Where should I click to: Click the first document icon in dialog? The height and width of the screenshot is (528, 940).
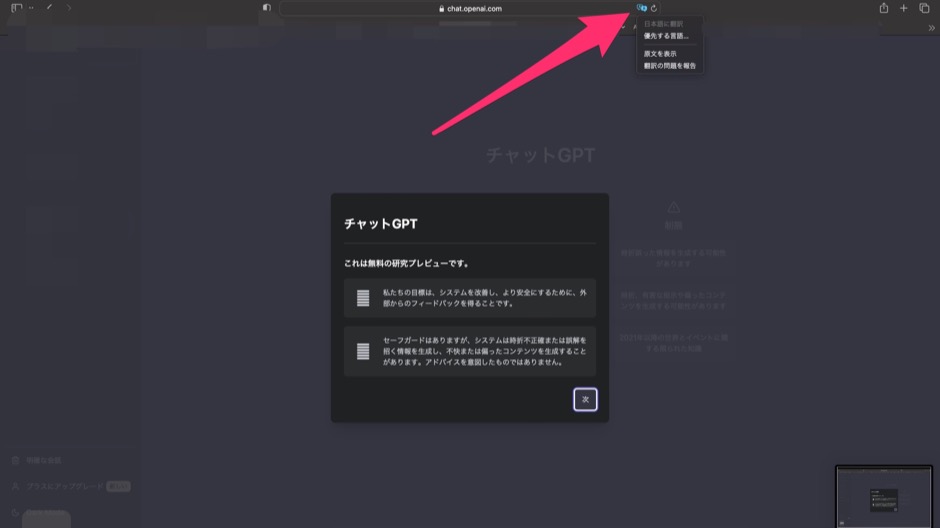[x=363, y=298]
